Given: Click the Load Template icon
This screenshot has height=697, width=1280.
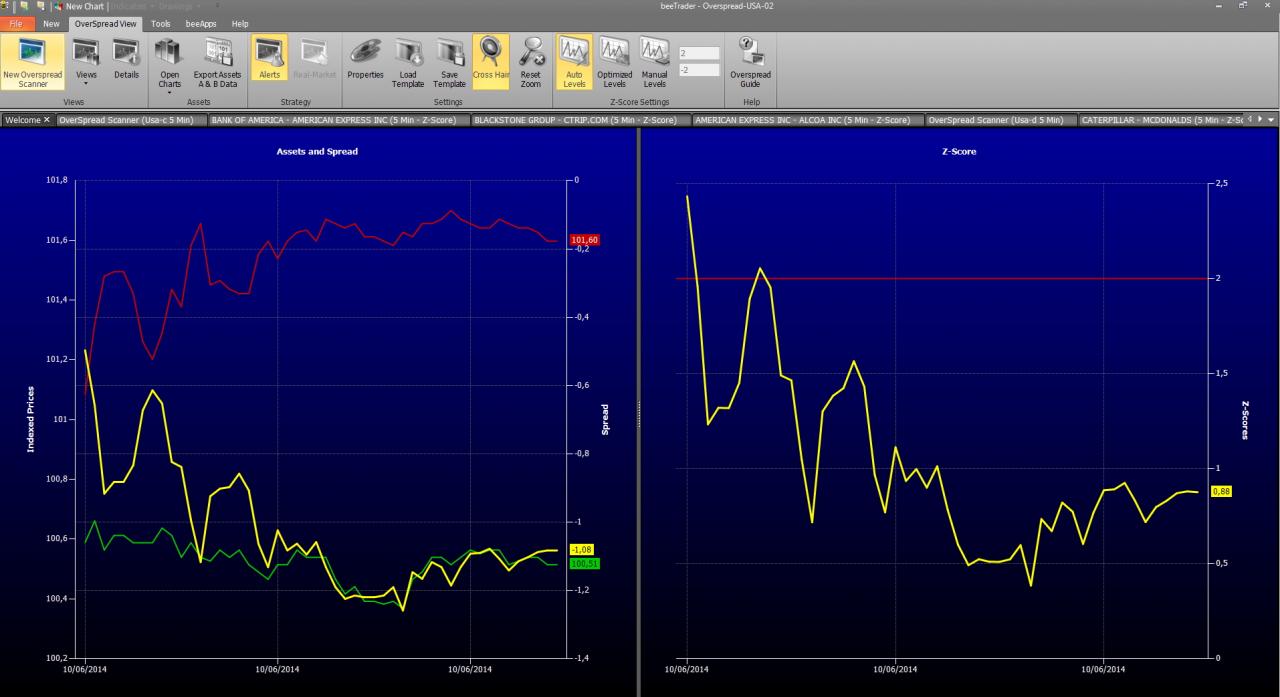Looking at the screenshot, I should 408,62.
